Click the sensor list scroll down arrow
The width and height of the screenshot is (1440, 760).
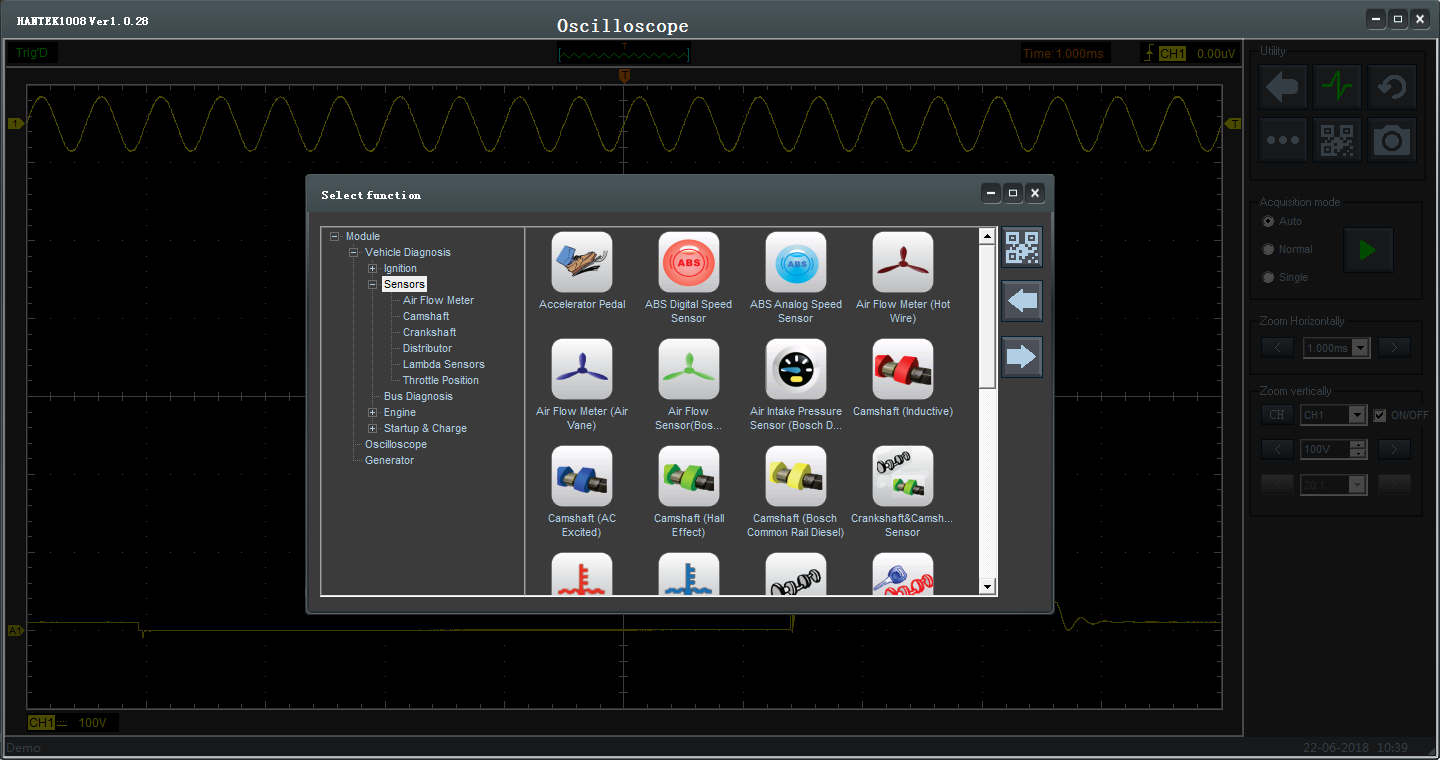987,587
